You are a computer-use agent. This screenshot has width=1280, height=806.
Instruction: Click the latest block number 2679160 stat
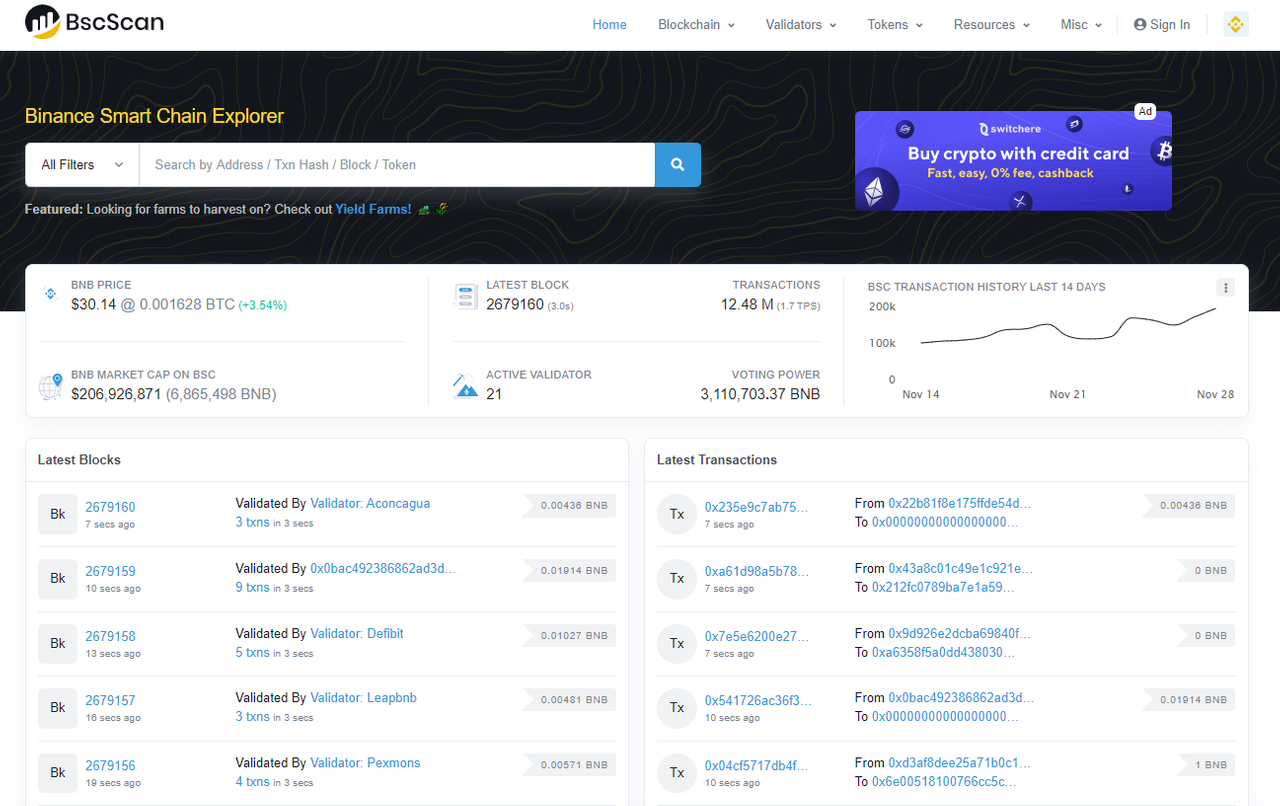pos(515,304)
